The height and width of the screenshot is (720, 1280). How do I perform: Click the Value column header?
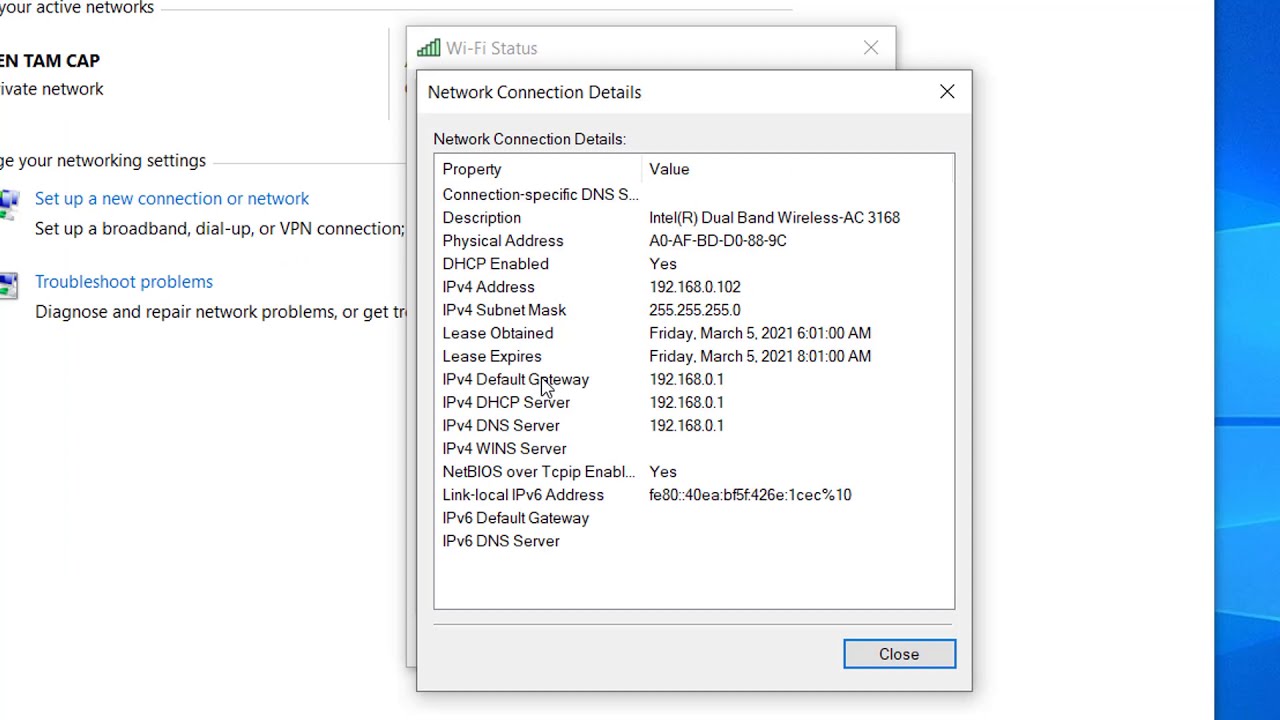pos(669,169)
